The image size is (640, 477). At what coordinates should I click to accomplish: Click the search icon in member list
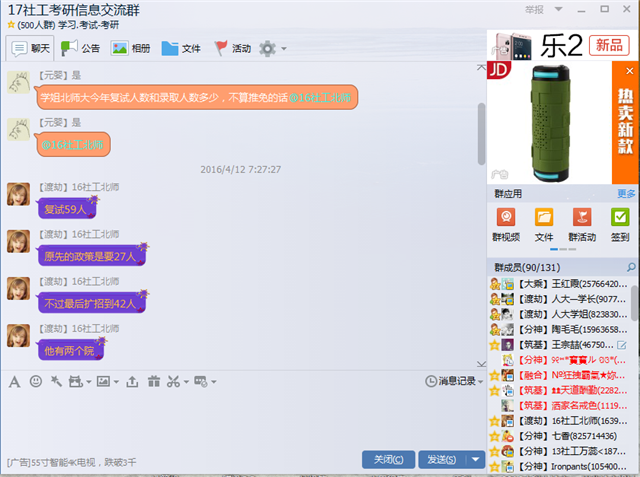tap(630, 267)
